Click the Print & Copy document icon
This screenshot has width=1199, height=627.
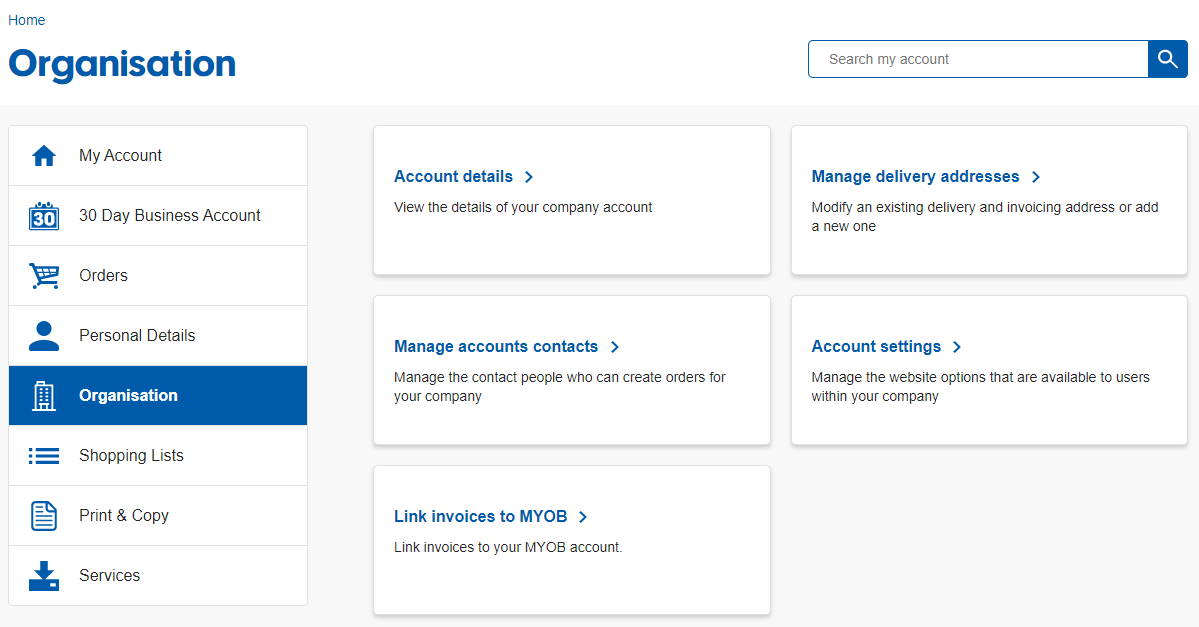click(44, 515)
